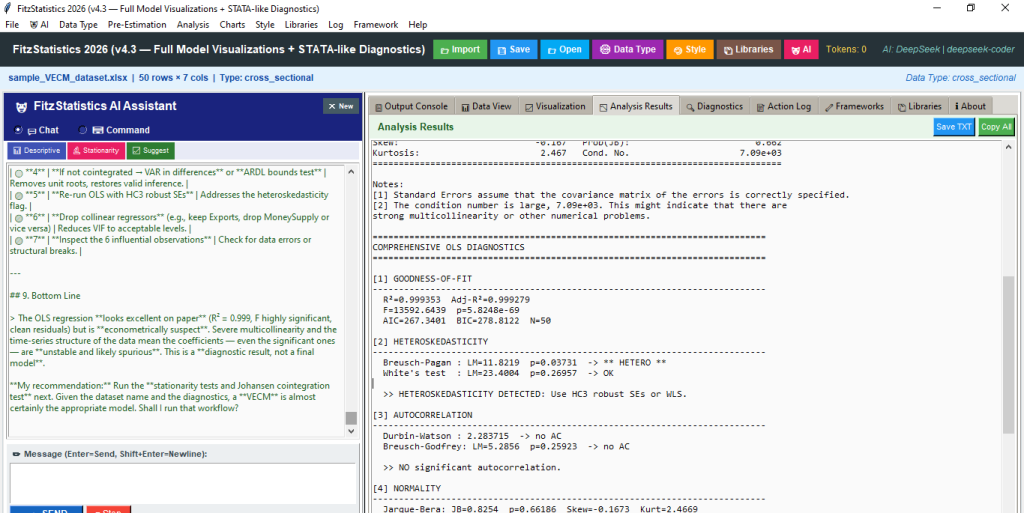Start a new chat with New button
This screenshot has width=1024, height=513.
click(340, 106)
